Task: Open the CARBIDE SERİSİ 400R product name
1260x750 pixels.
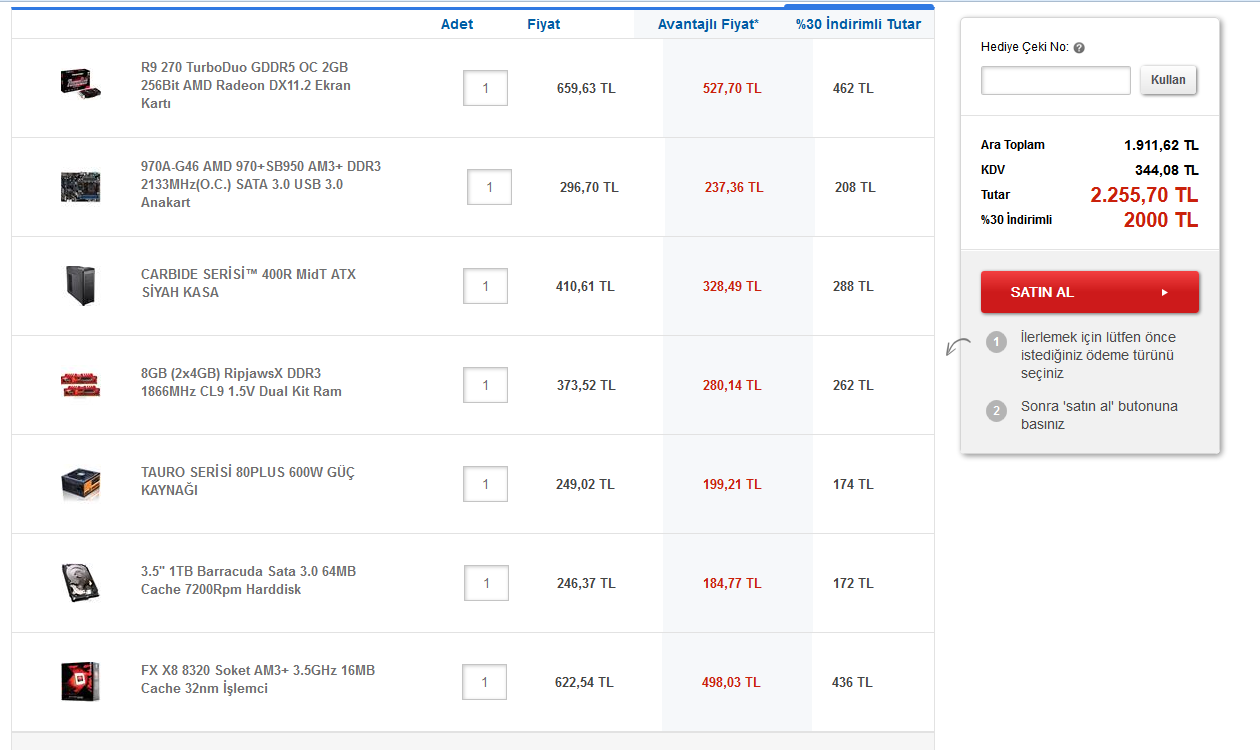Action: point(248,283)
